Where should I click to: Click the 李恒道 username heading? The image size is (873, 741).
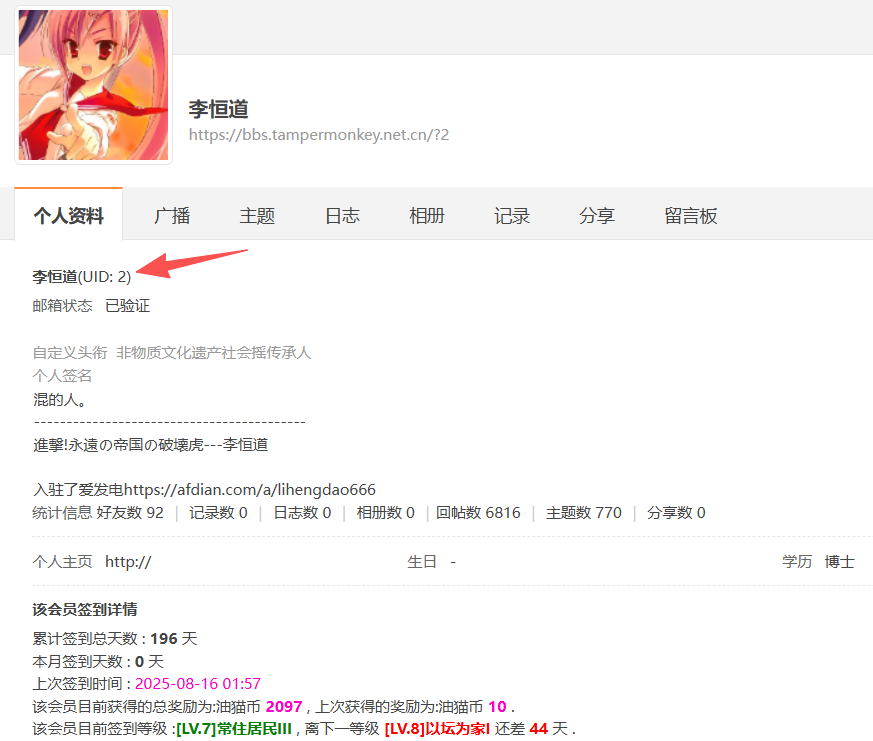coord(218,109)
